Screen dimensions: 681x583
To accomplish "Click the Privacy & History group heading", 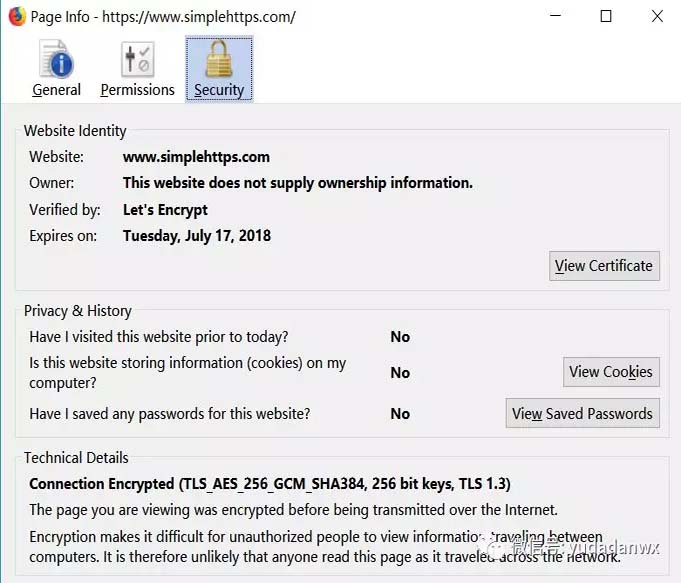I will (78, 311).
